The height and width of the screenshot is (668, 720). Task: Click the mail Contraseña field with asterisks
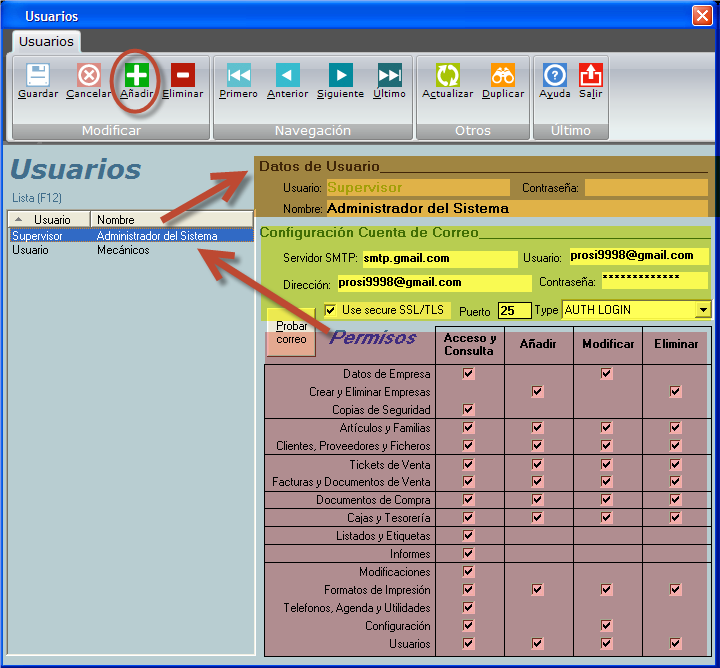(x=654, y=280)
